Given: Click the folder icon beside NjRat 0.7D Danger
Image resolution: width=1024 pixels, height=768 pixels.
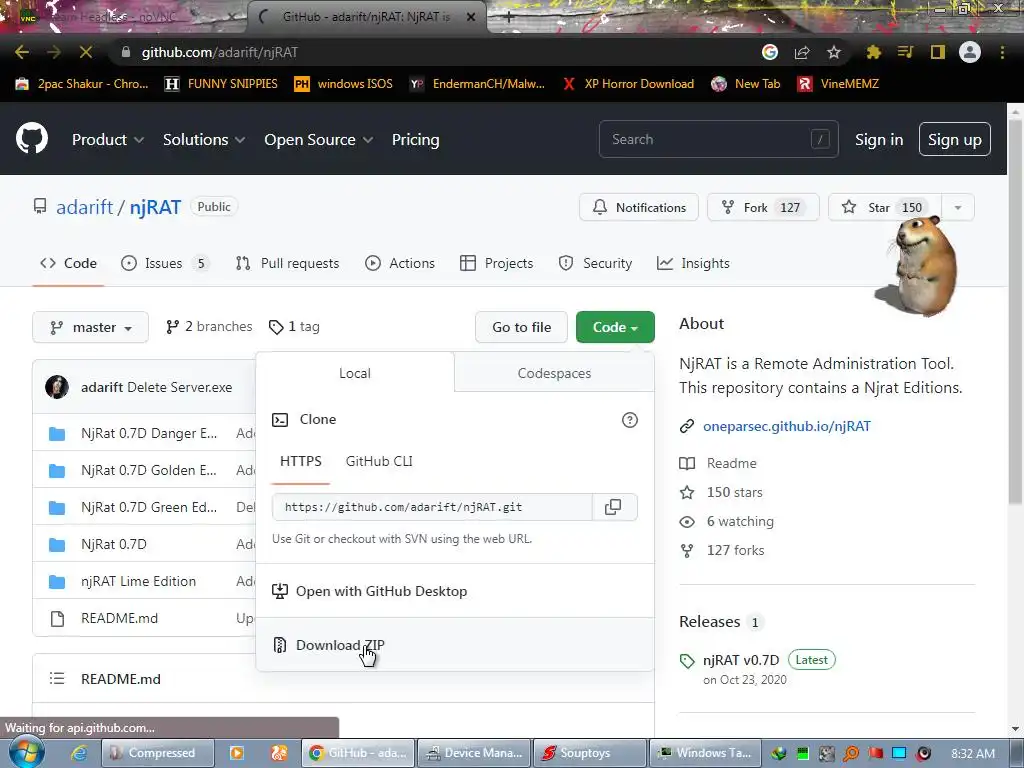Looking at the screenshot, I should 57,434.
